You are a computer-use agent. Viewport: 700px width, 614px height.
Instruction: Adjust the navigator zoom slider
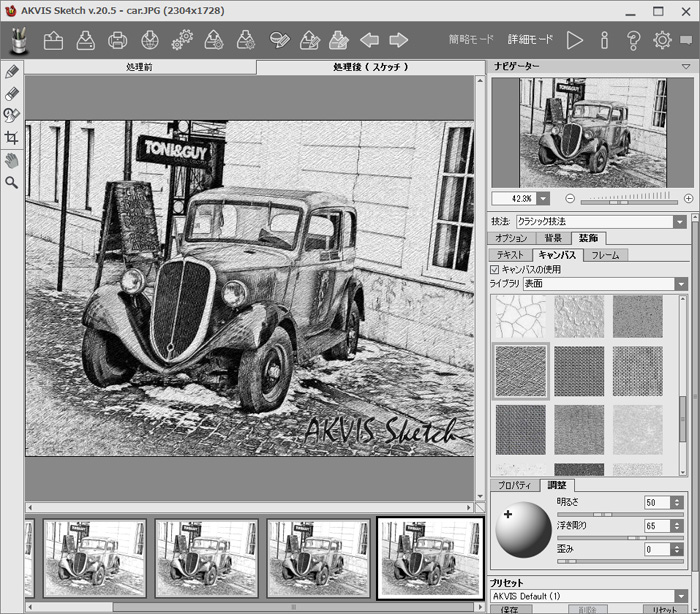(629, 202)
